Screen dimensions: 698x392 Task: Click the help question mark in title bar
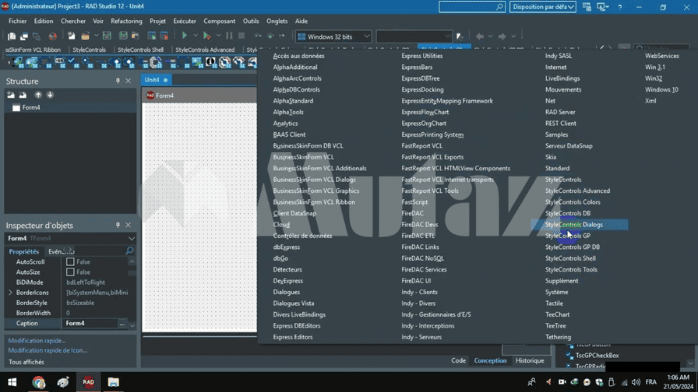pos(620,7)
